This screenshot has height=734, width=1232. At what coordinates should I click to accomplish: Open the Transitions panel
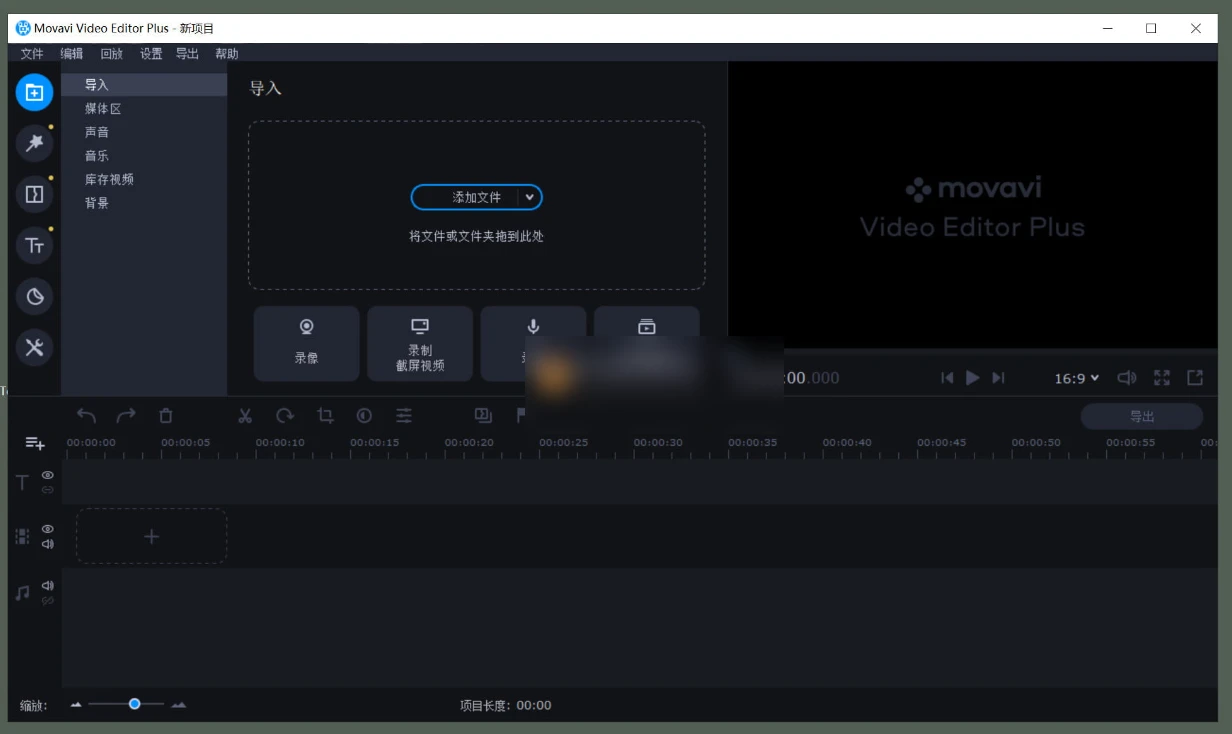[x=34, y=194]
